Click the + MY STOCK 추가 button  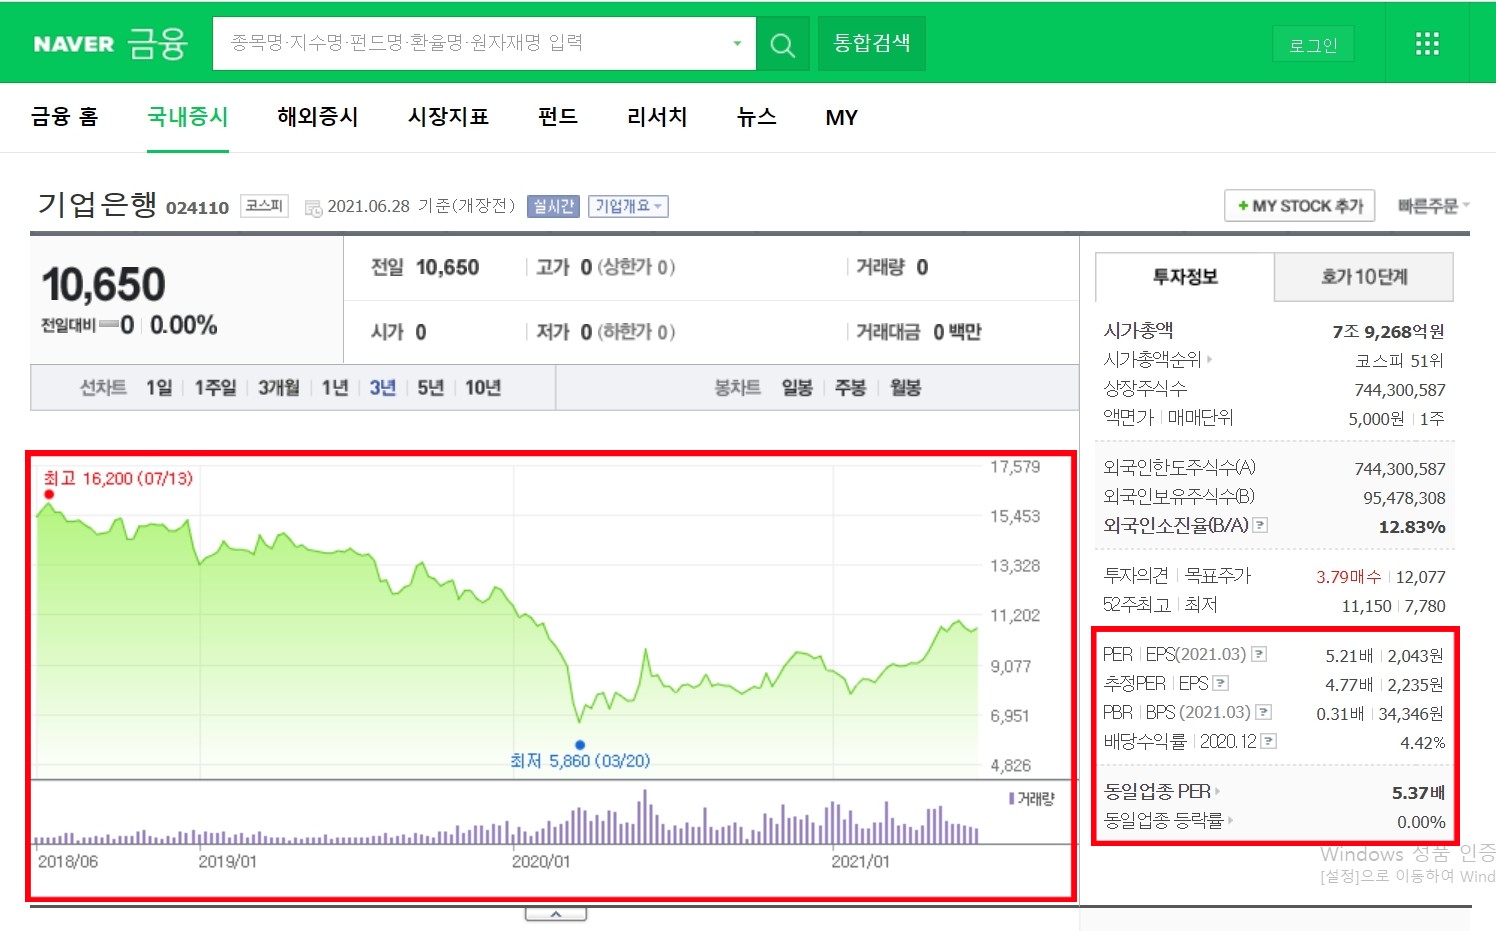tap(1300, 206)
